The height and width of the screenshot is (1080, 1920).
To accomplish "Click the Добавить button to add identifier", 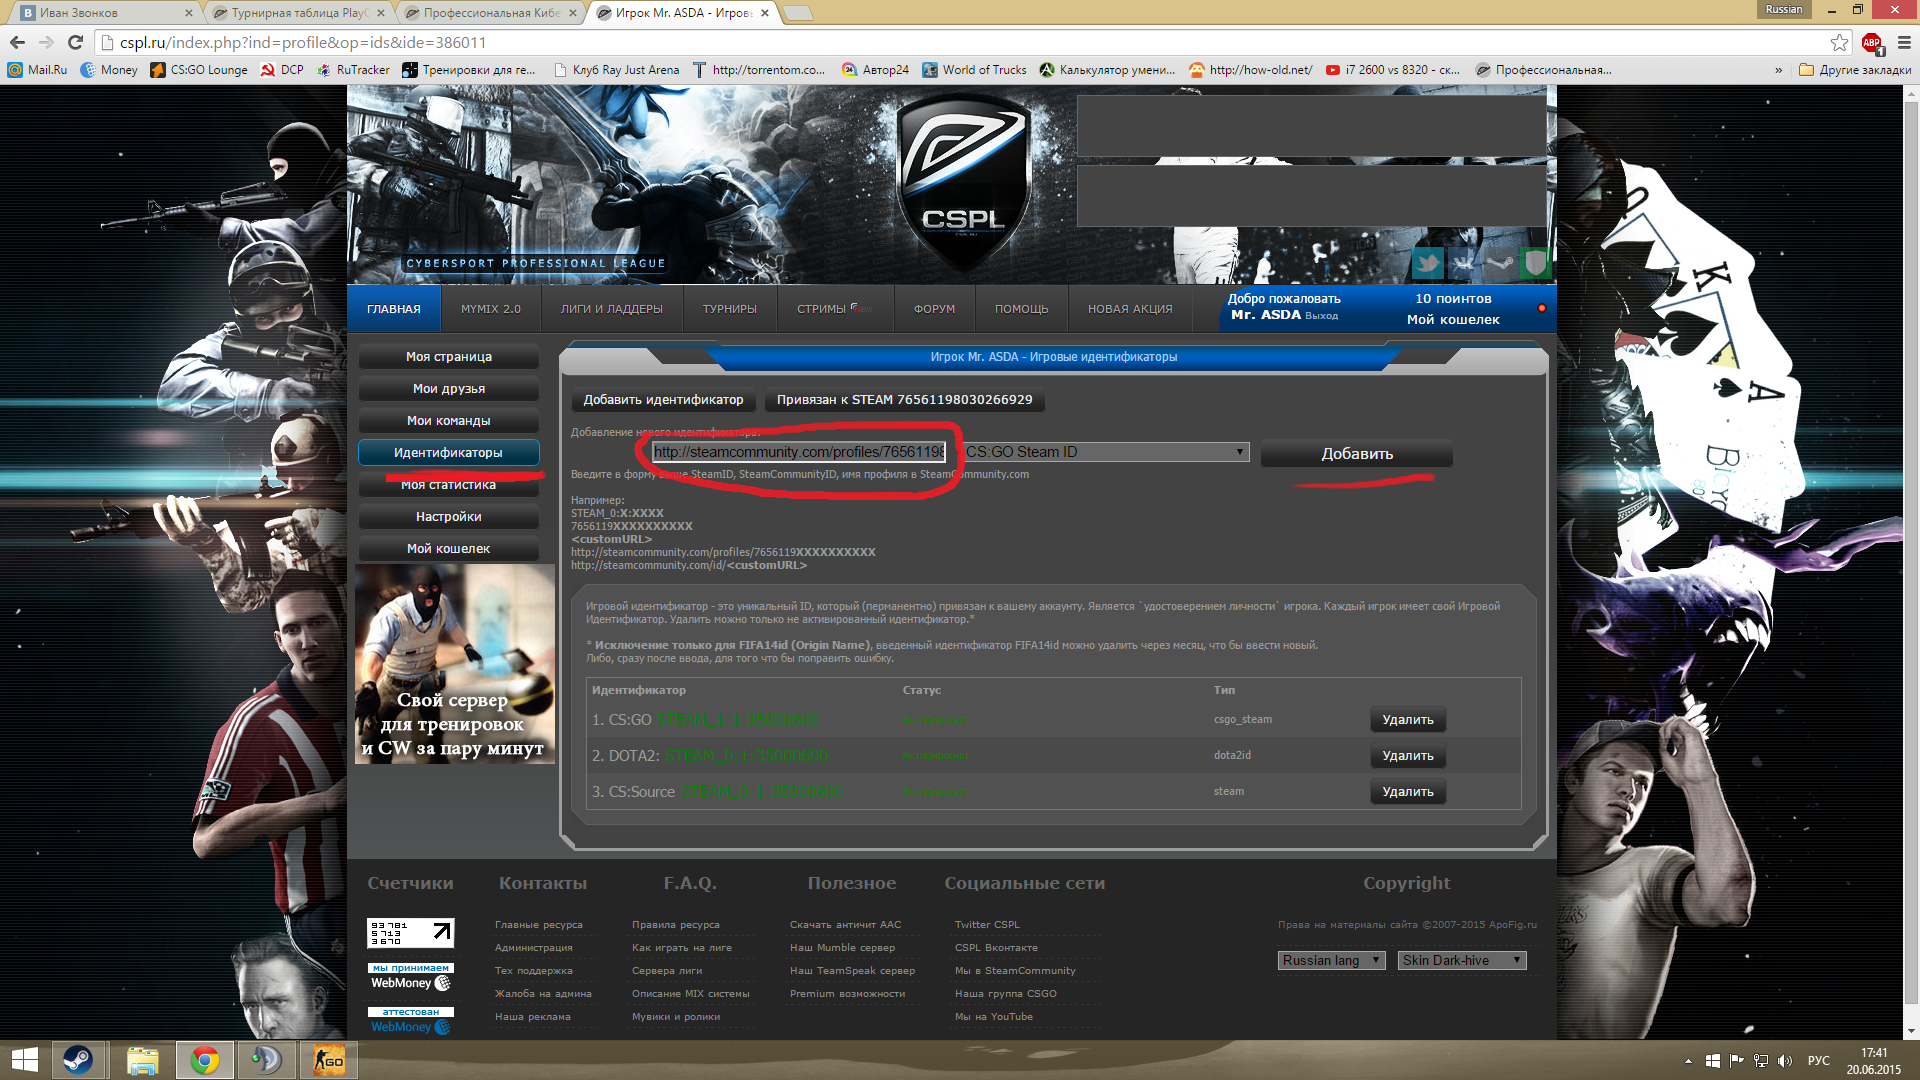I will coord(1357,452).
